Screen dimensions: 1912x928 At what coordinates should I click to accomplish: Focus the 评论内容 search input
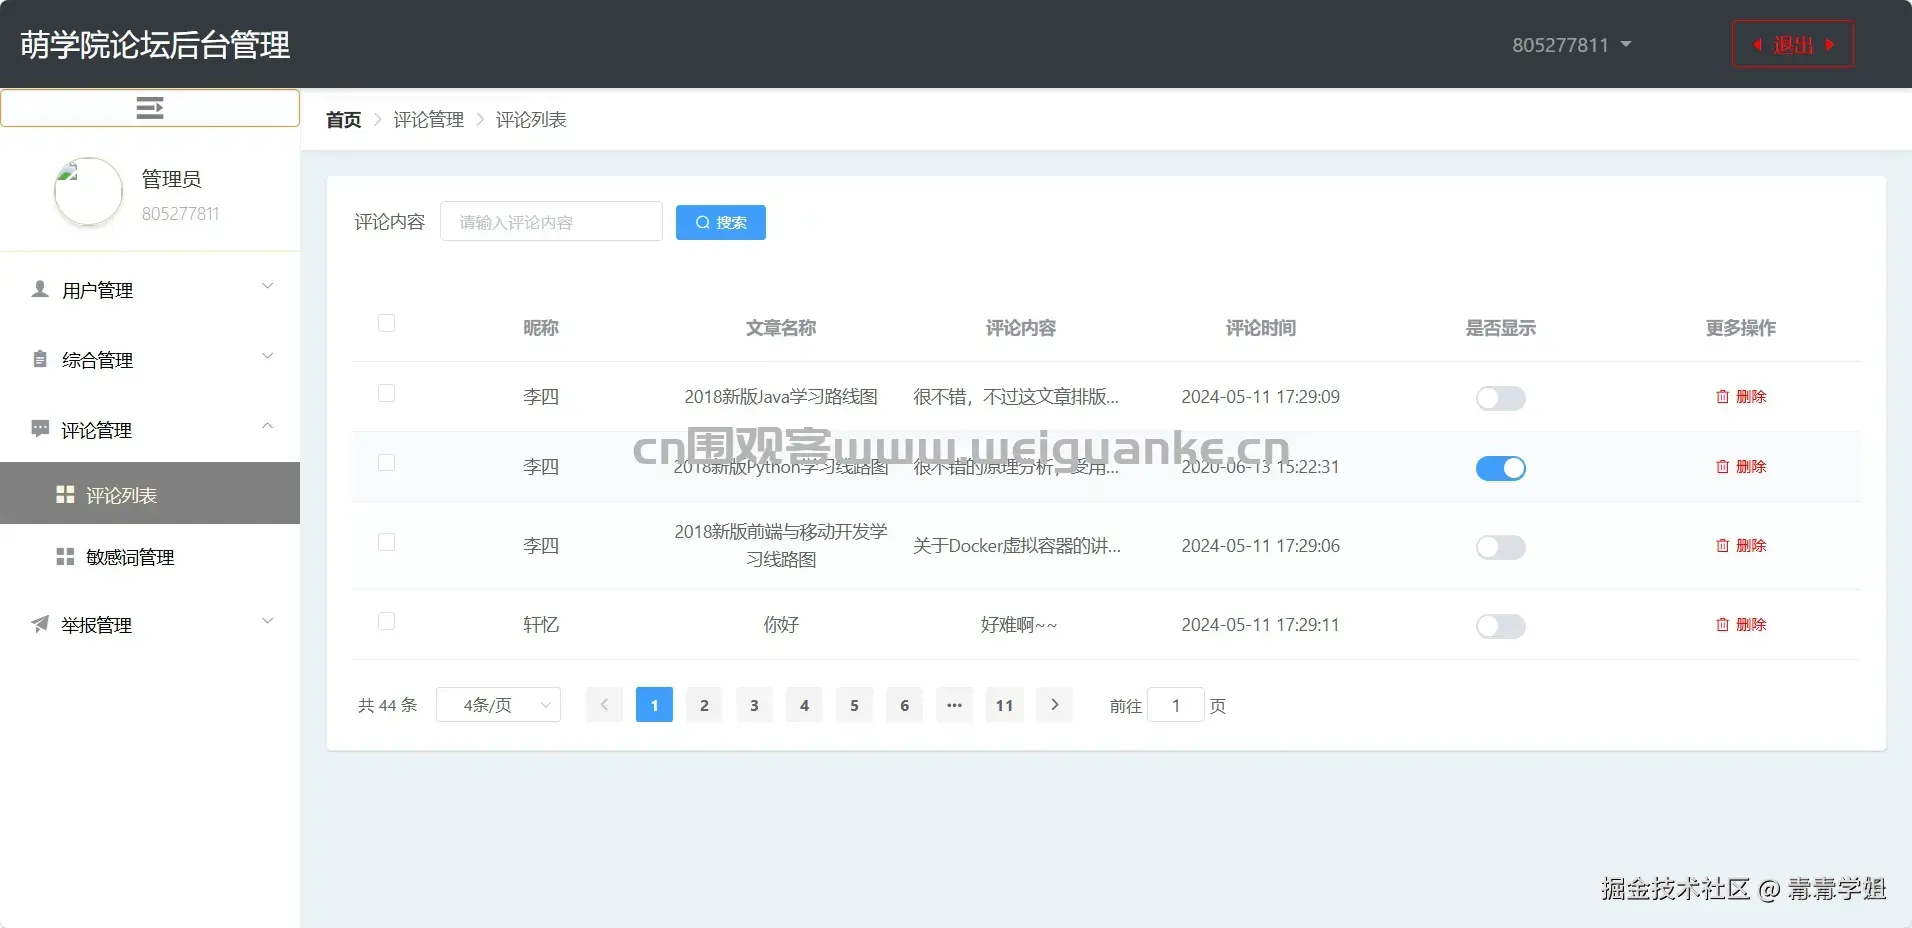click(x=551, y=221)
